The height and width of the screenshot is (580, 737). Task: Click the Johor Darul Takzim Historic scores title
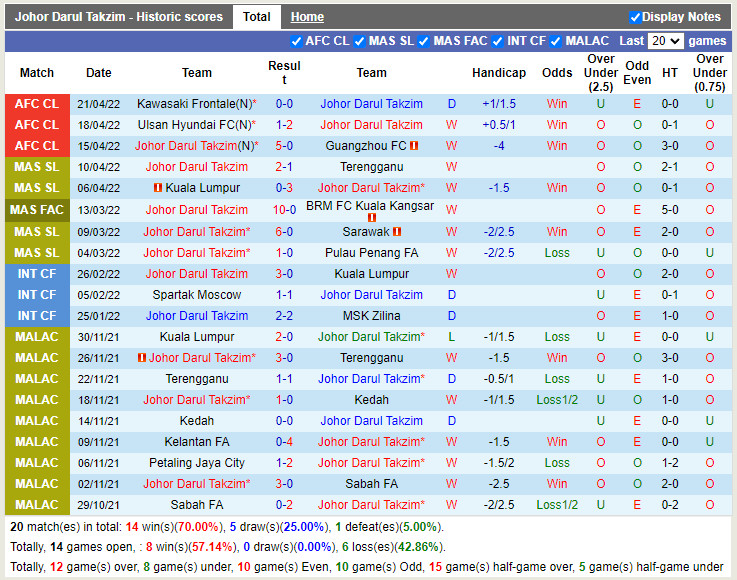click(x=118, y=17)
